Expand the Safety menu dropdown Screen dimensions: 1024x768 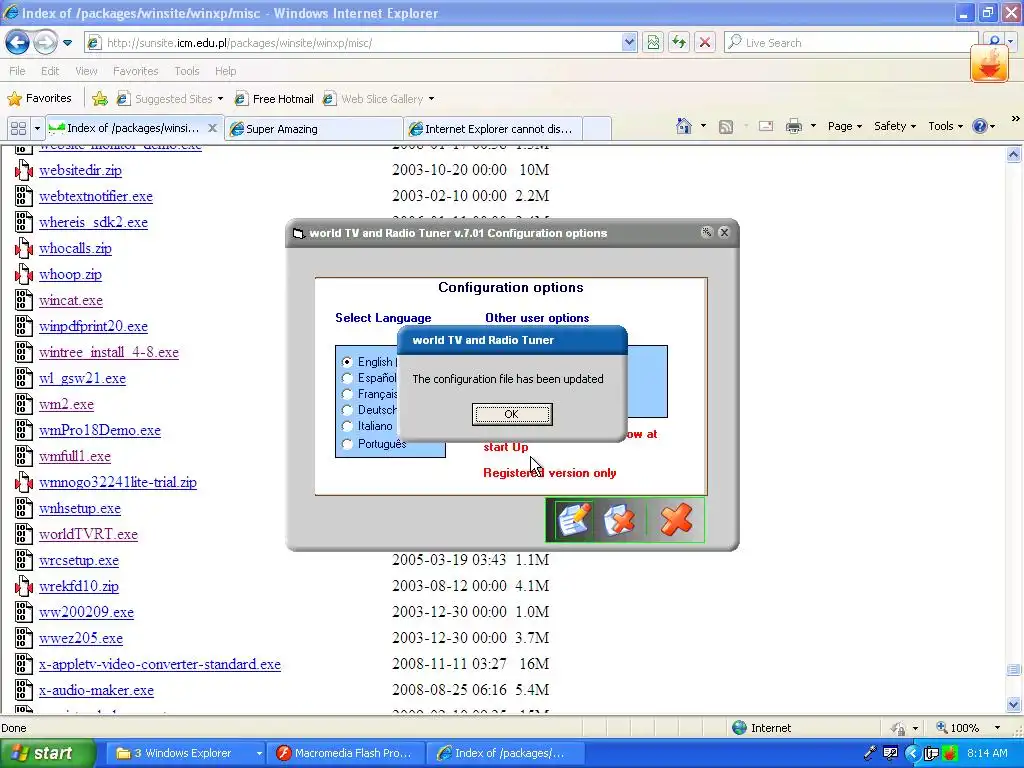click(x=895, y=126)
